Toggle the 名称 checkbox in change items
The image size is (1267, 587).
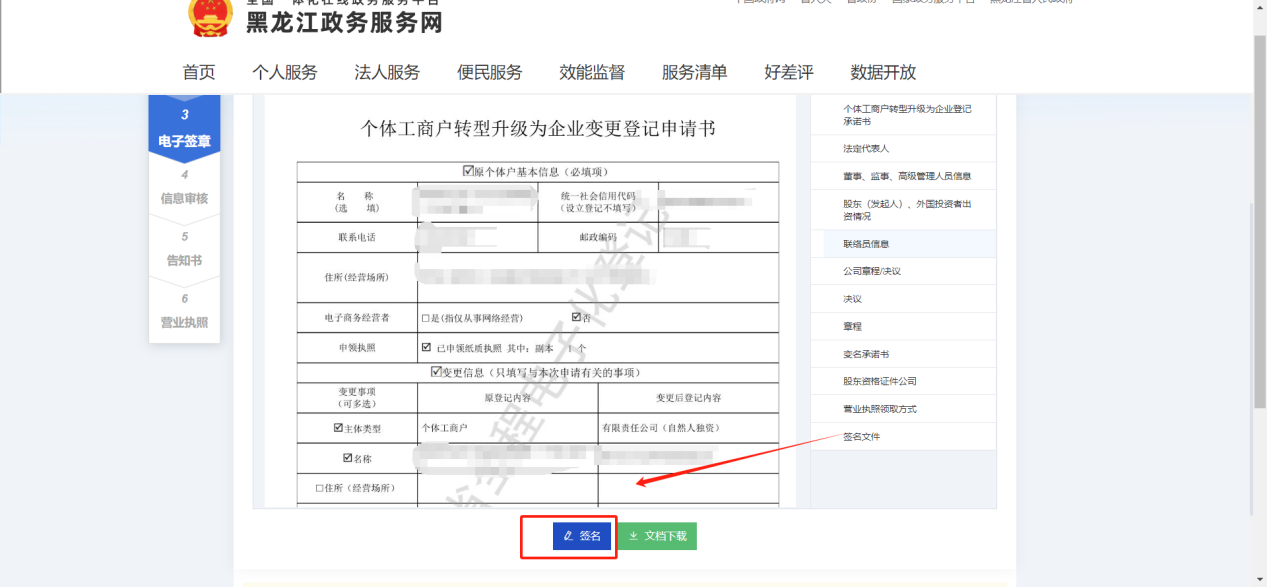(347, 458)
